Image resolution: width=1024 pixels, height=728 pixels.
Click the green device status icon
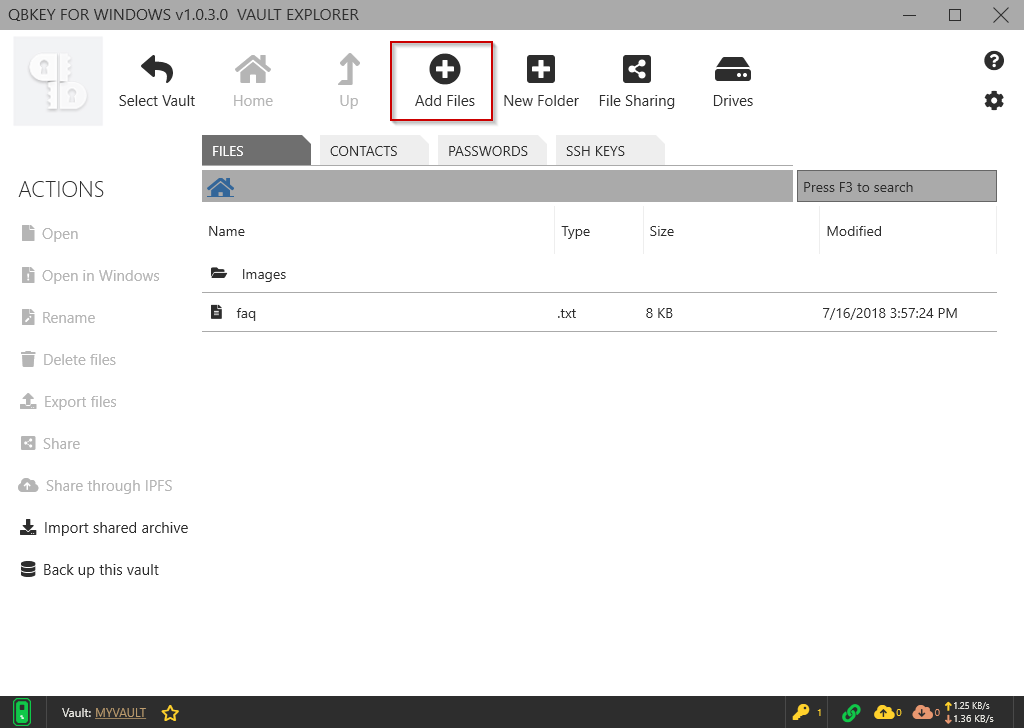click(x=22, y=712)
